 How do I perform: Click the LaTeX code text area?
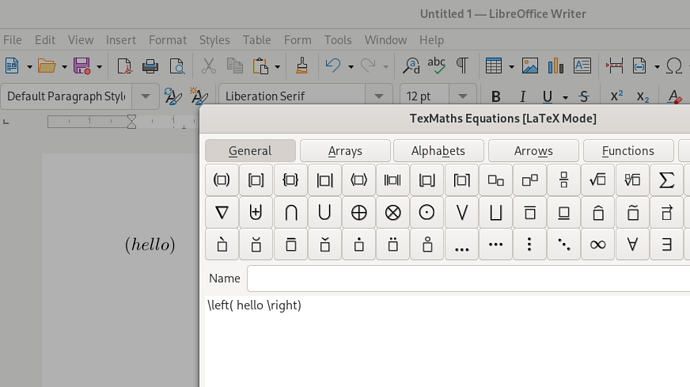pos(447,342)
